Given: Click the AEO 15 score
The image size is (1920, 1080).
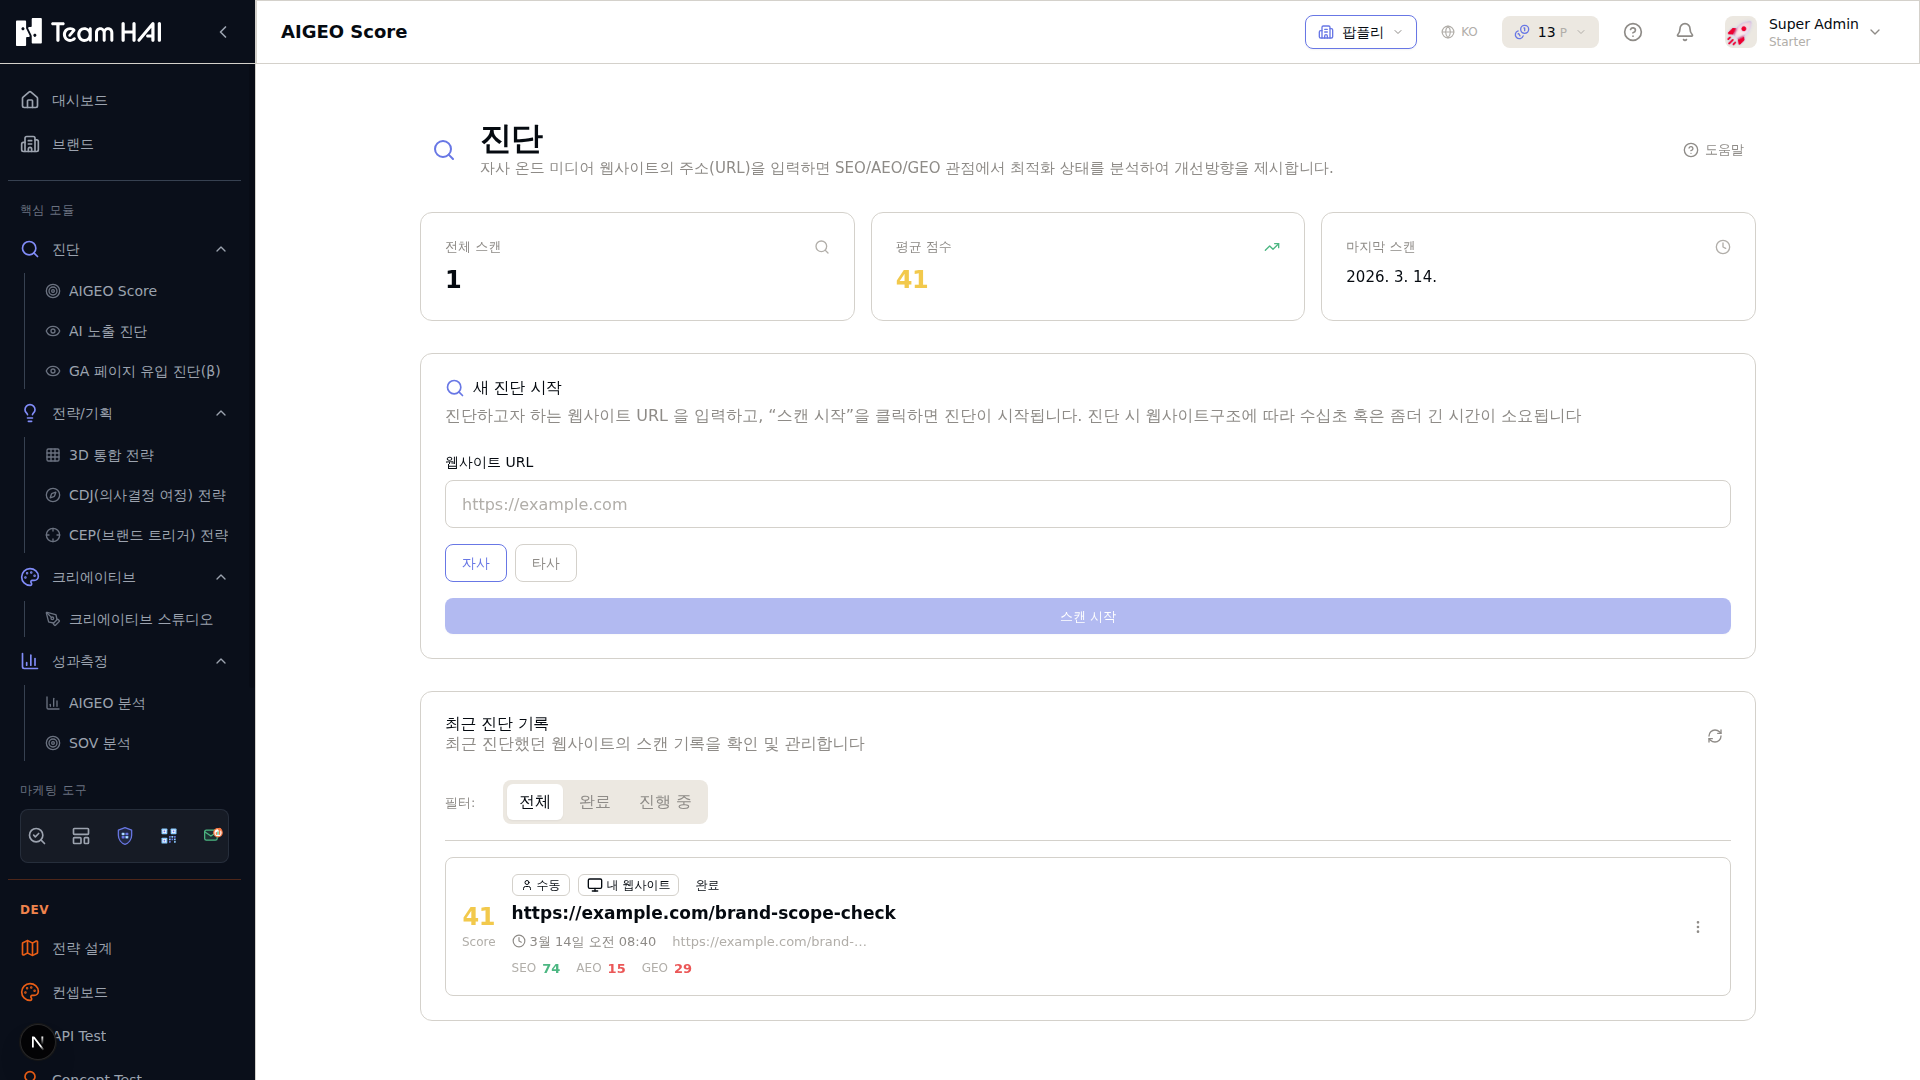Looking at the screenshot, I should 600,968.
